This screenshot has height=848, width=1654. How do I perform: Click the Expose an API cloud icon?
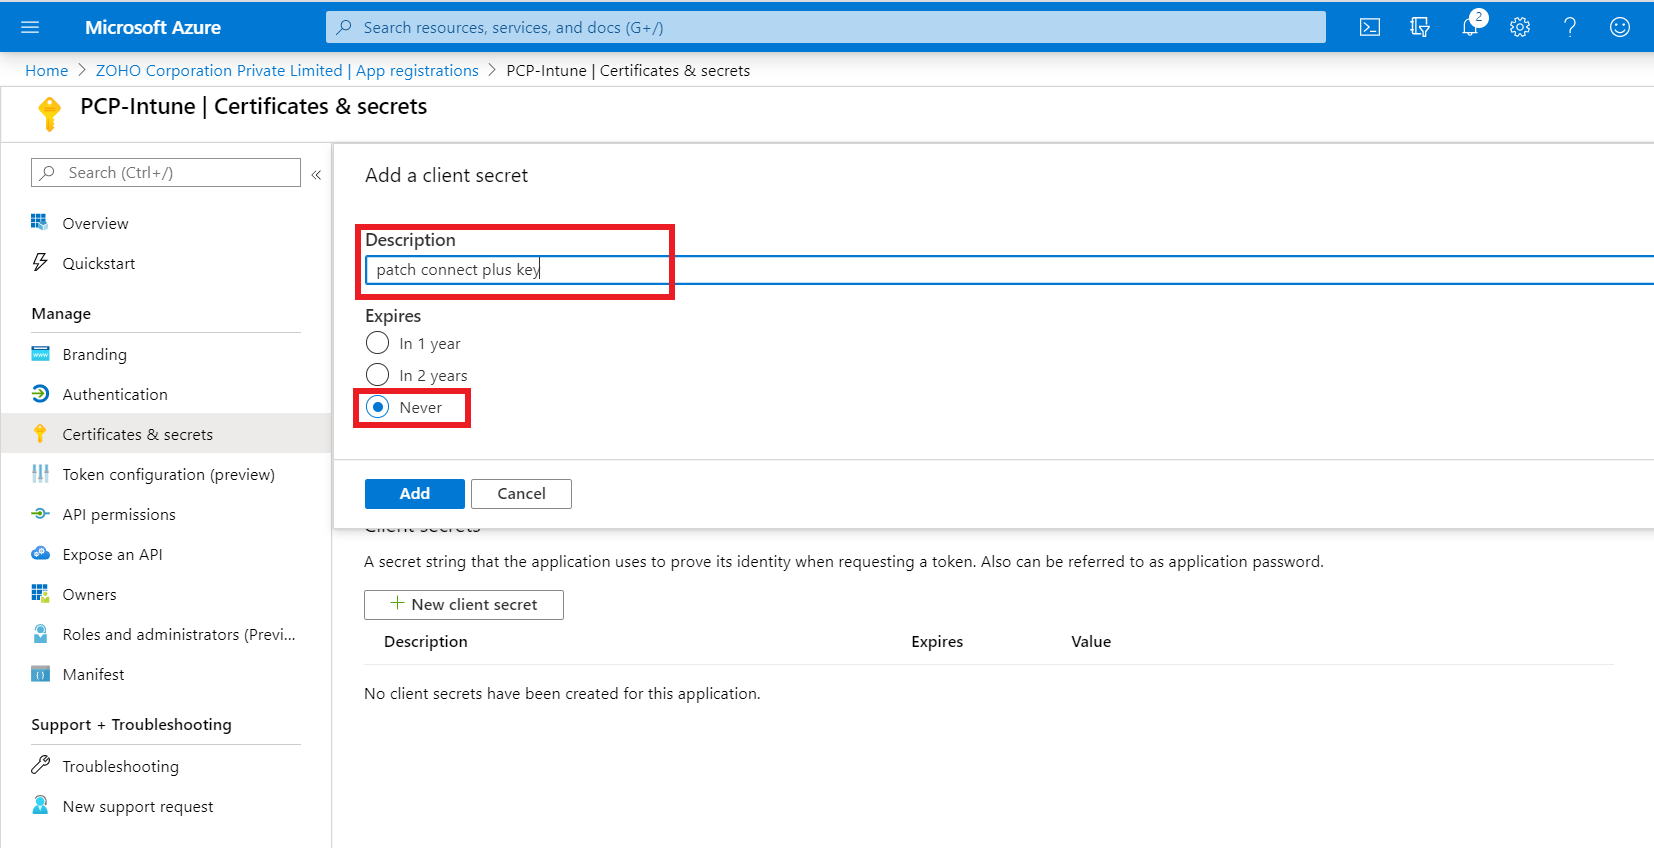point(40,554)
